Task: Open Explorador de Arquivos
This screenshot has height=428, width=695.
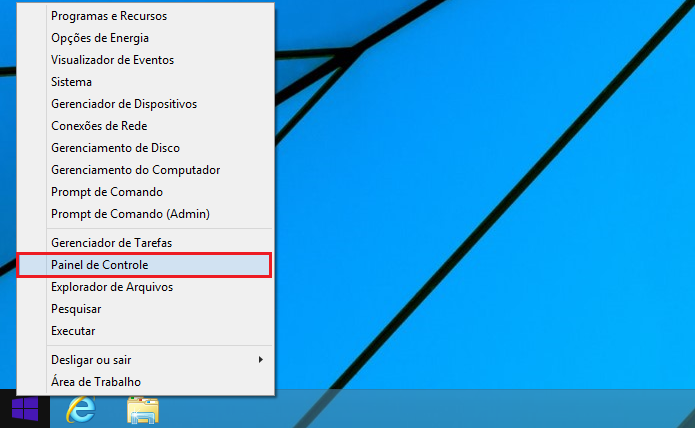Action: point(145,287)
